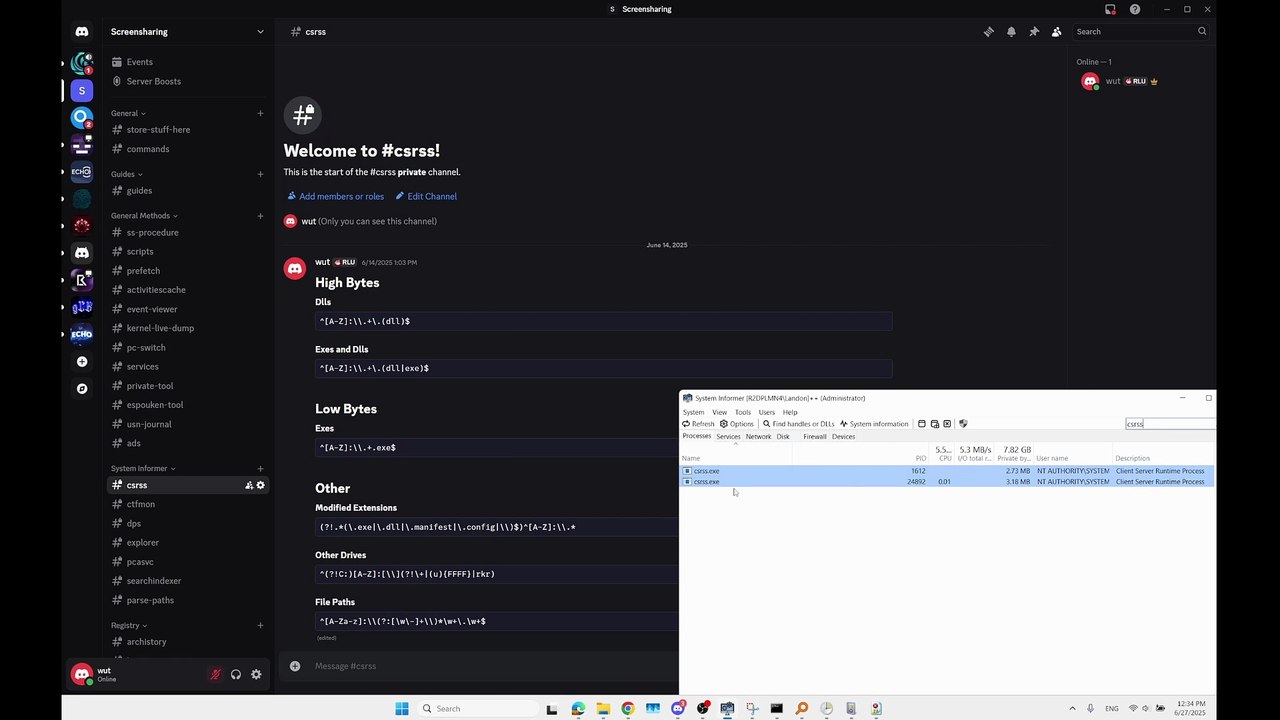Create channel in Guides category
The image size is (1280, 720).
point(260,174)
